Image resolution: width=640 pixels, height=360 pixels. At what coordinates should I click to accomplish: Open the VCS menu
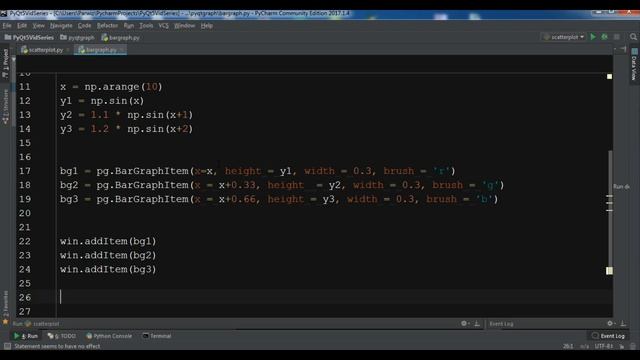[x=163, y=25]
